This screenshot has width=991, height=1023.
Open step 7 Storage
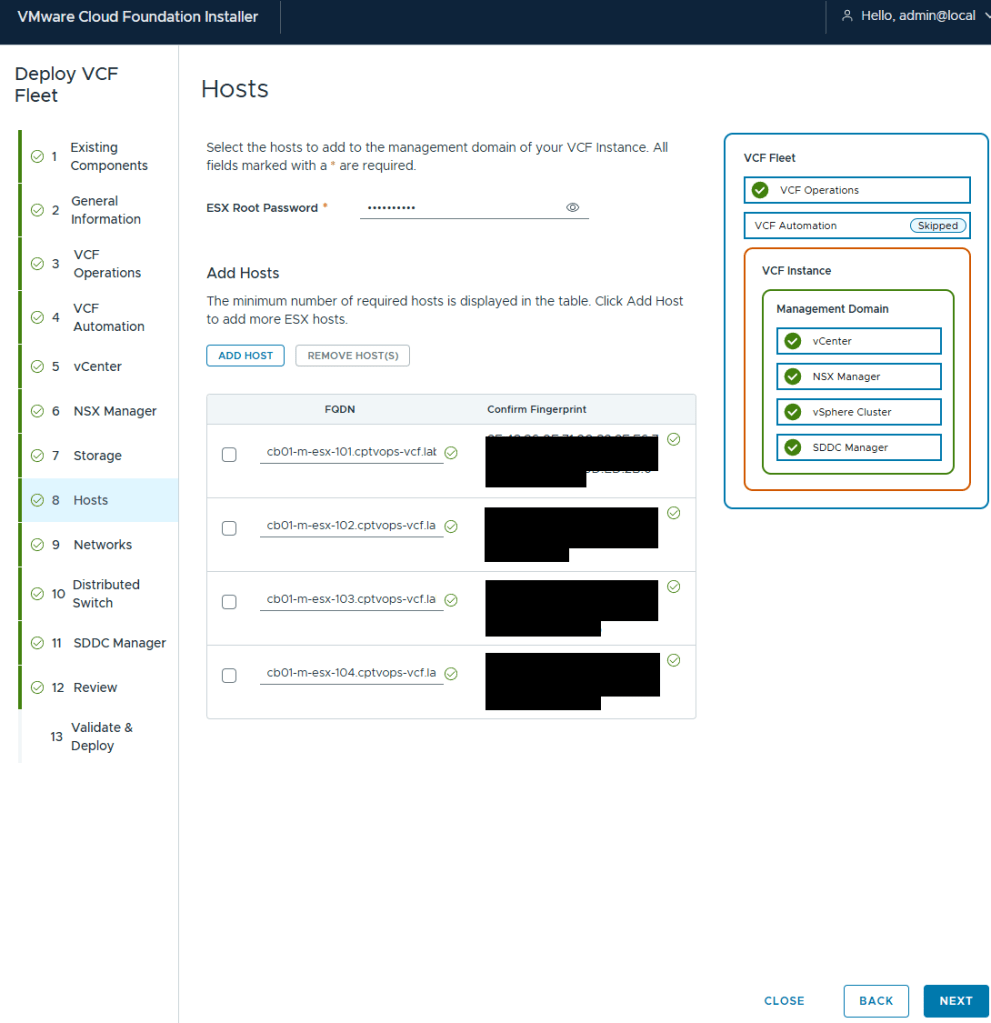point(99,455)
